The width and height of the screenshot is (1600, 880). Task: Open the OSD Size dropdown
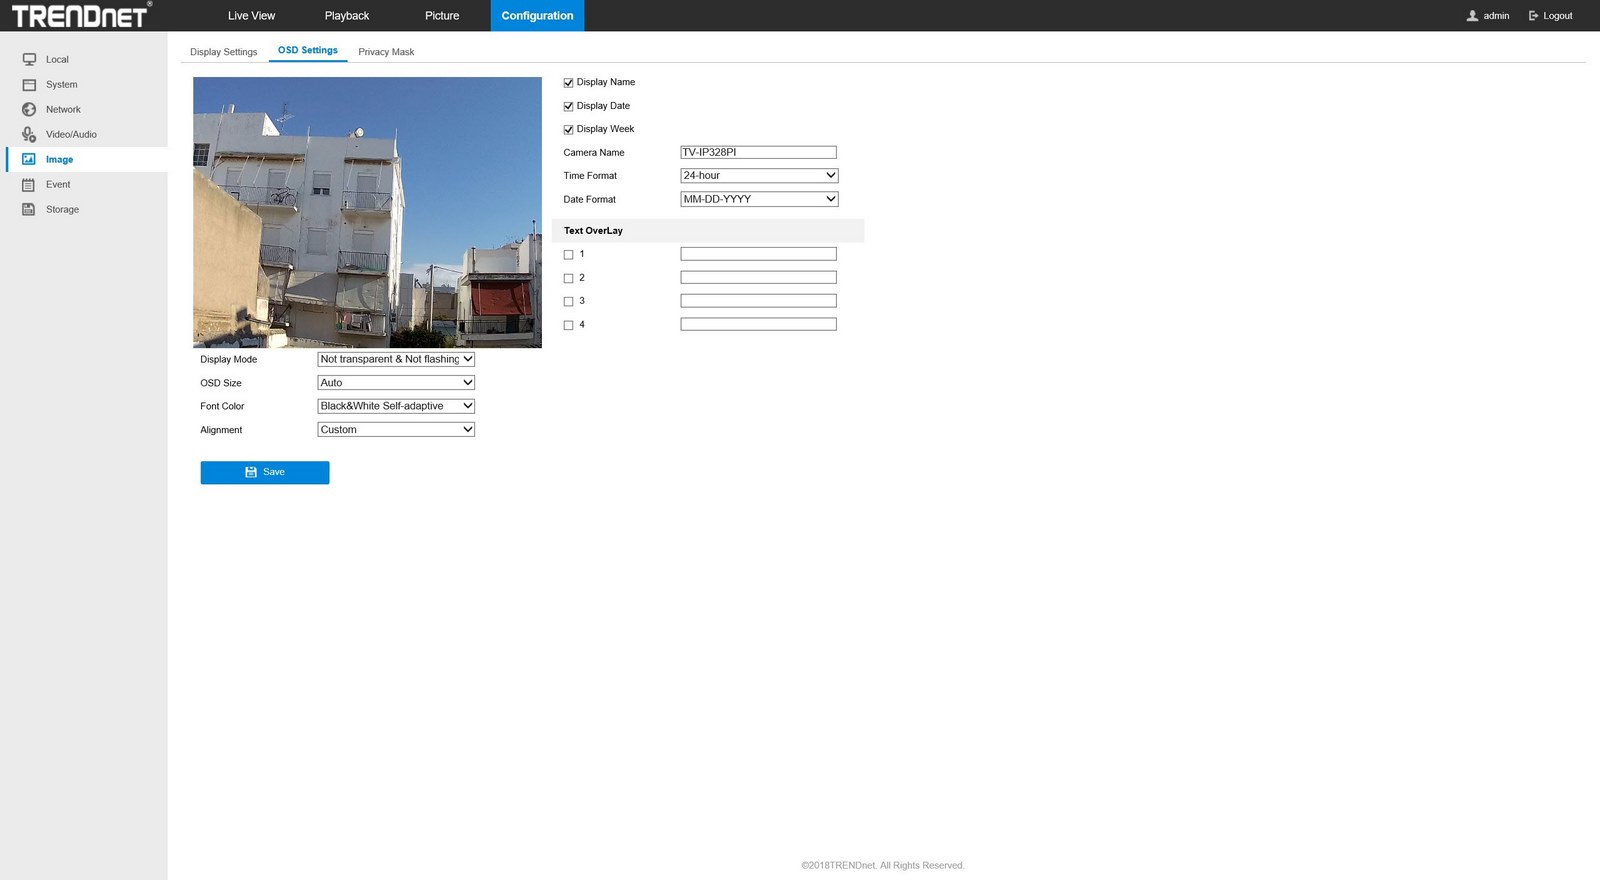[396, 383]
